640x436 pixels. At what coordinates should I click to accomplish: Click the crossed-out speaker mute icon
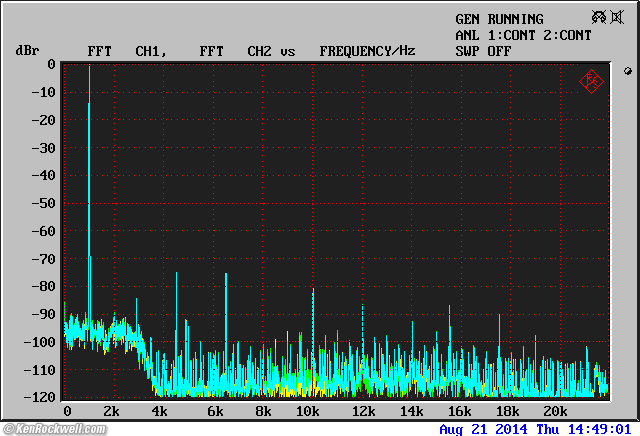[x=617, y=17]
